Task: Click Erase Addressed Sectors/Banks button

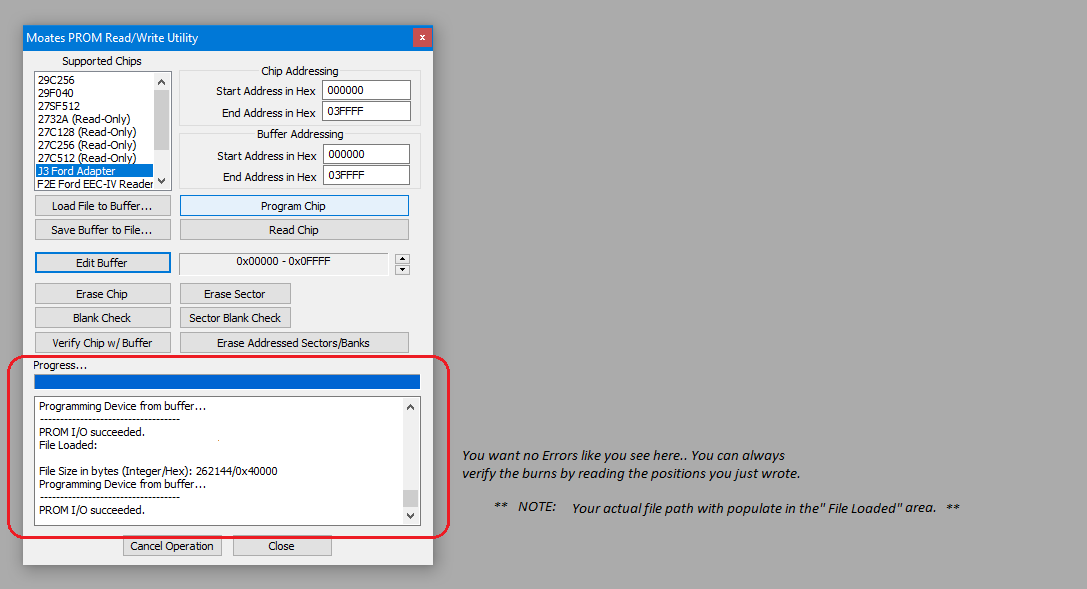Action: pyautogui.click(x=294, y=343)
